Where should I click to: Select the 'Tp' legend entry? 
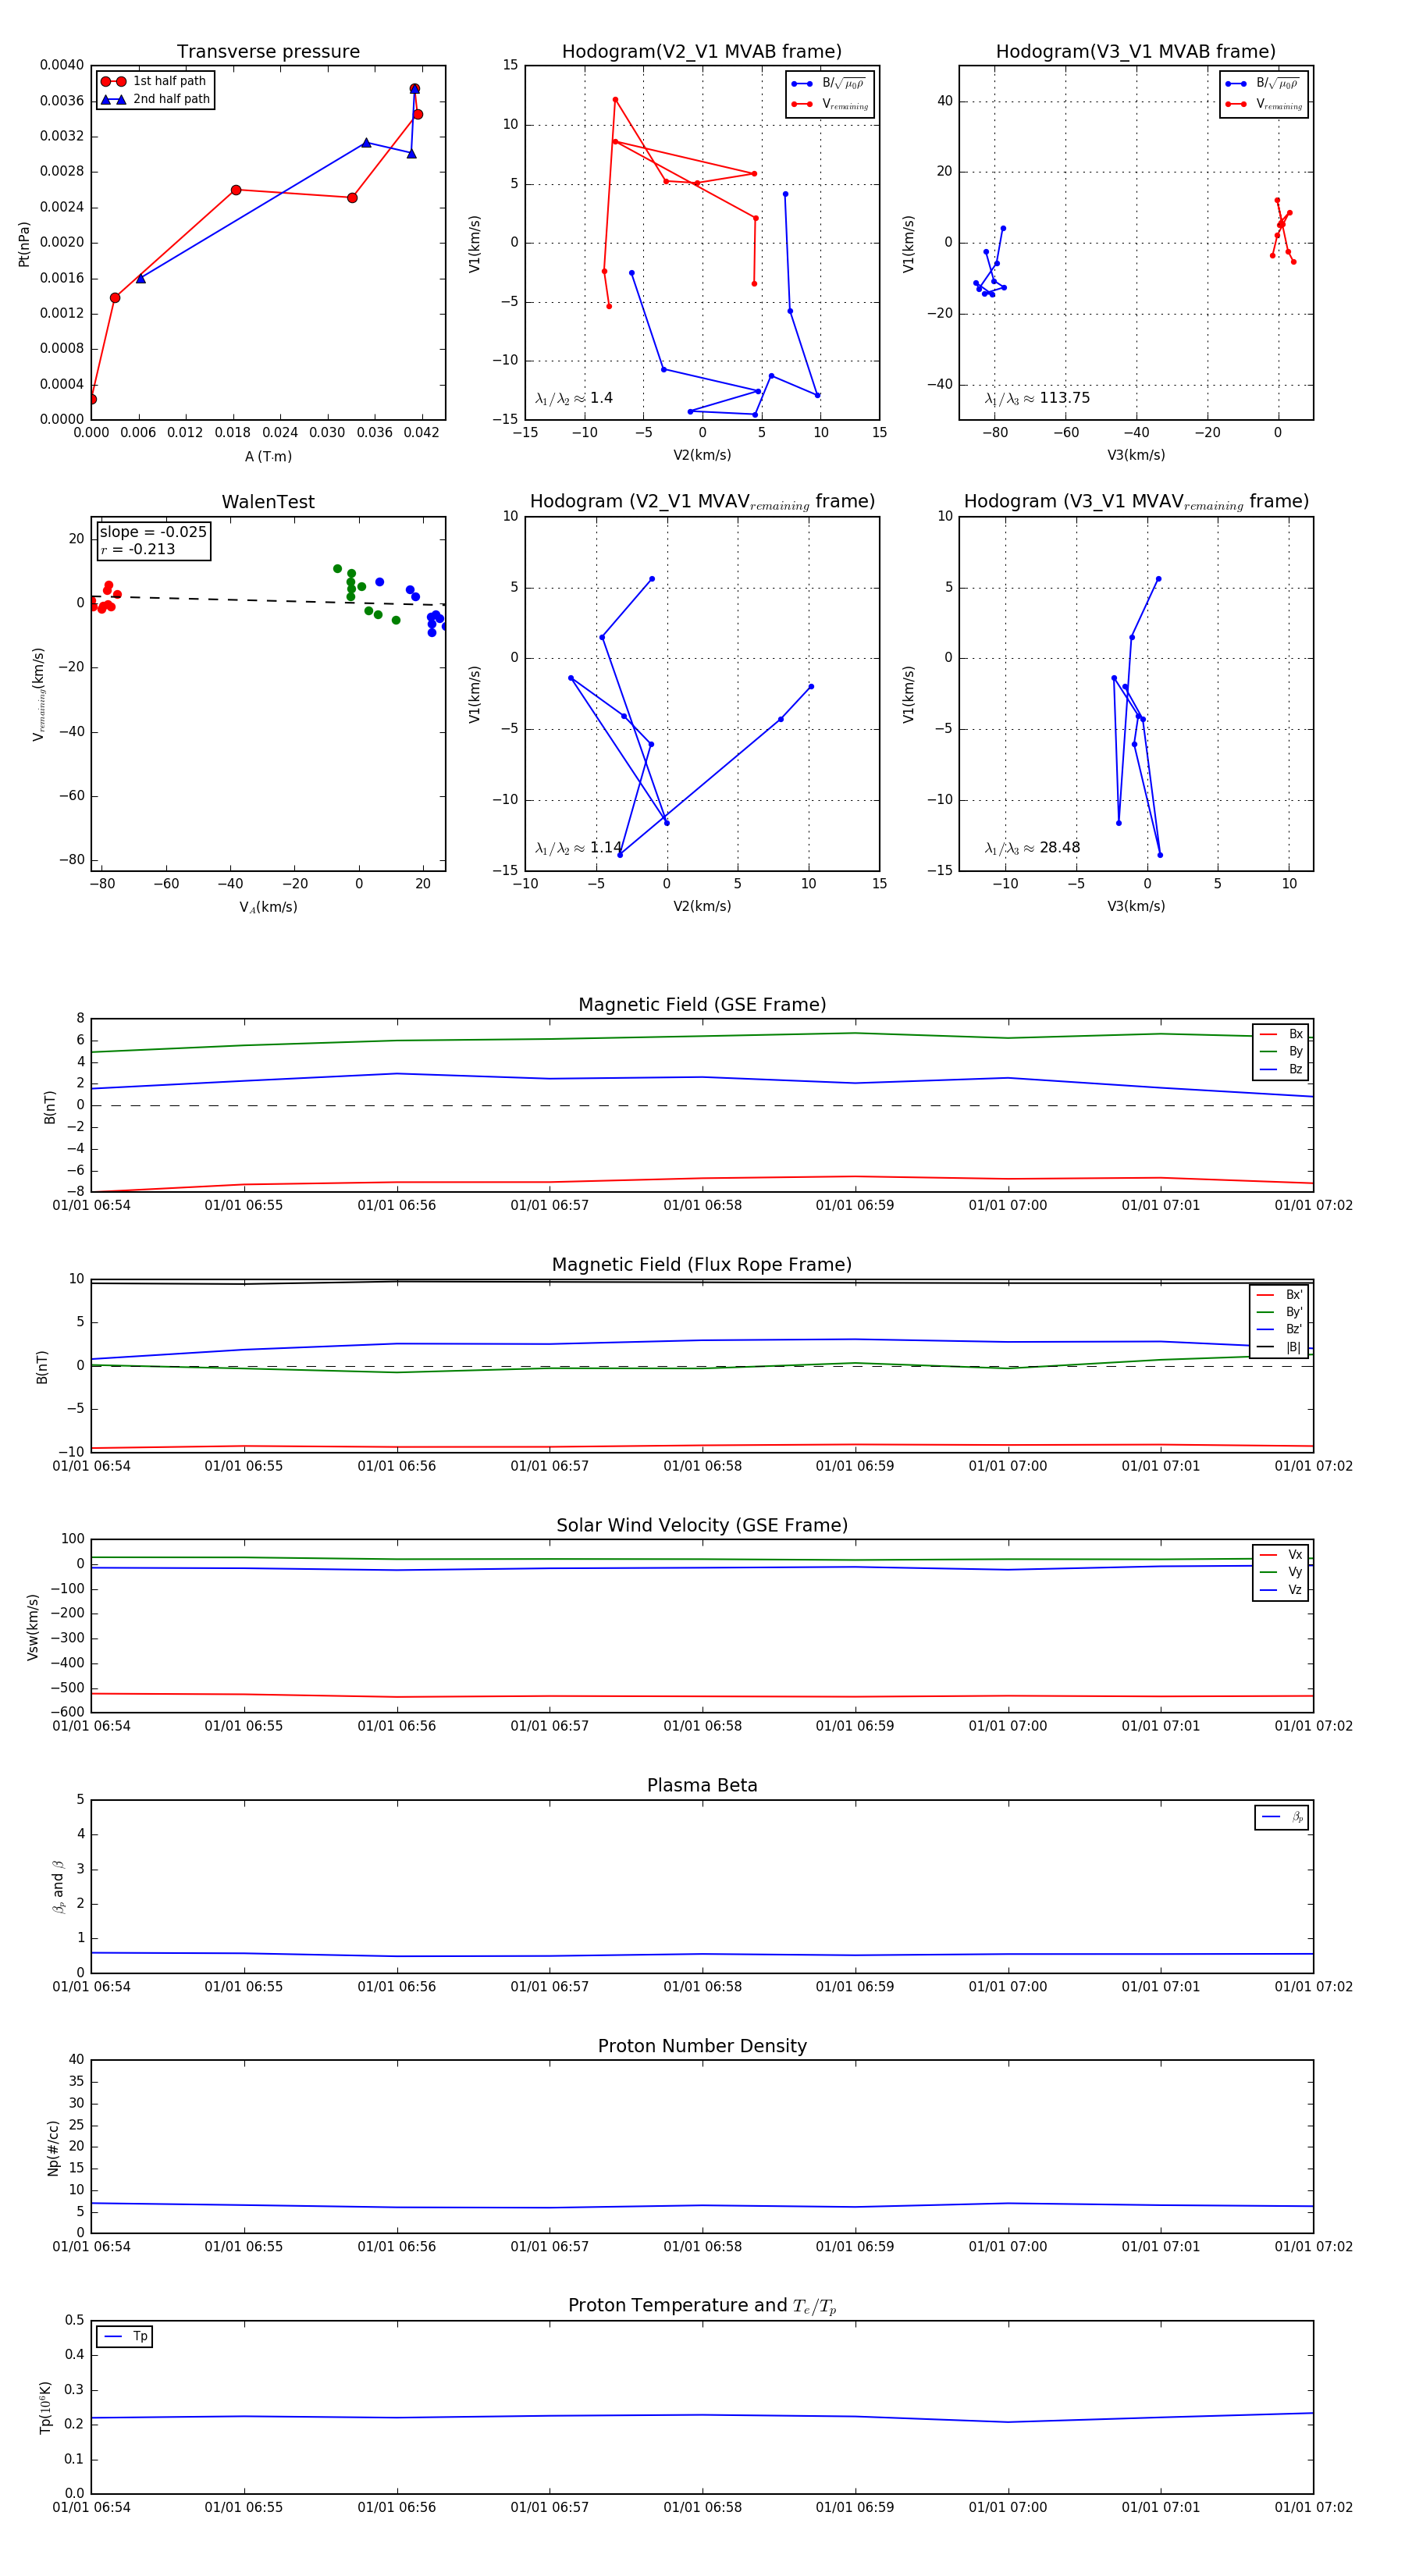[x=125, y=2337]
